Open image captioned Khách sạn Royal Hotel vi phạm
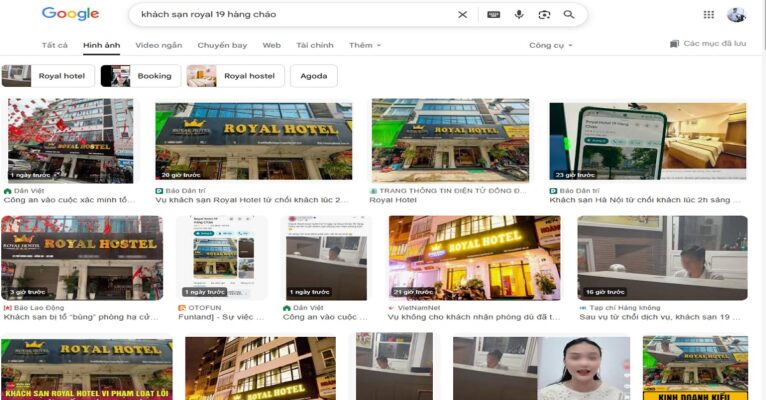This screenshot has height=400, width=766. (86, 368)
